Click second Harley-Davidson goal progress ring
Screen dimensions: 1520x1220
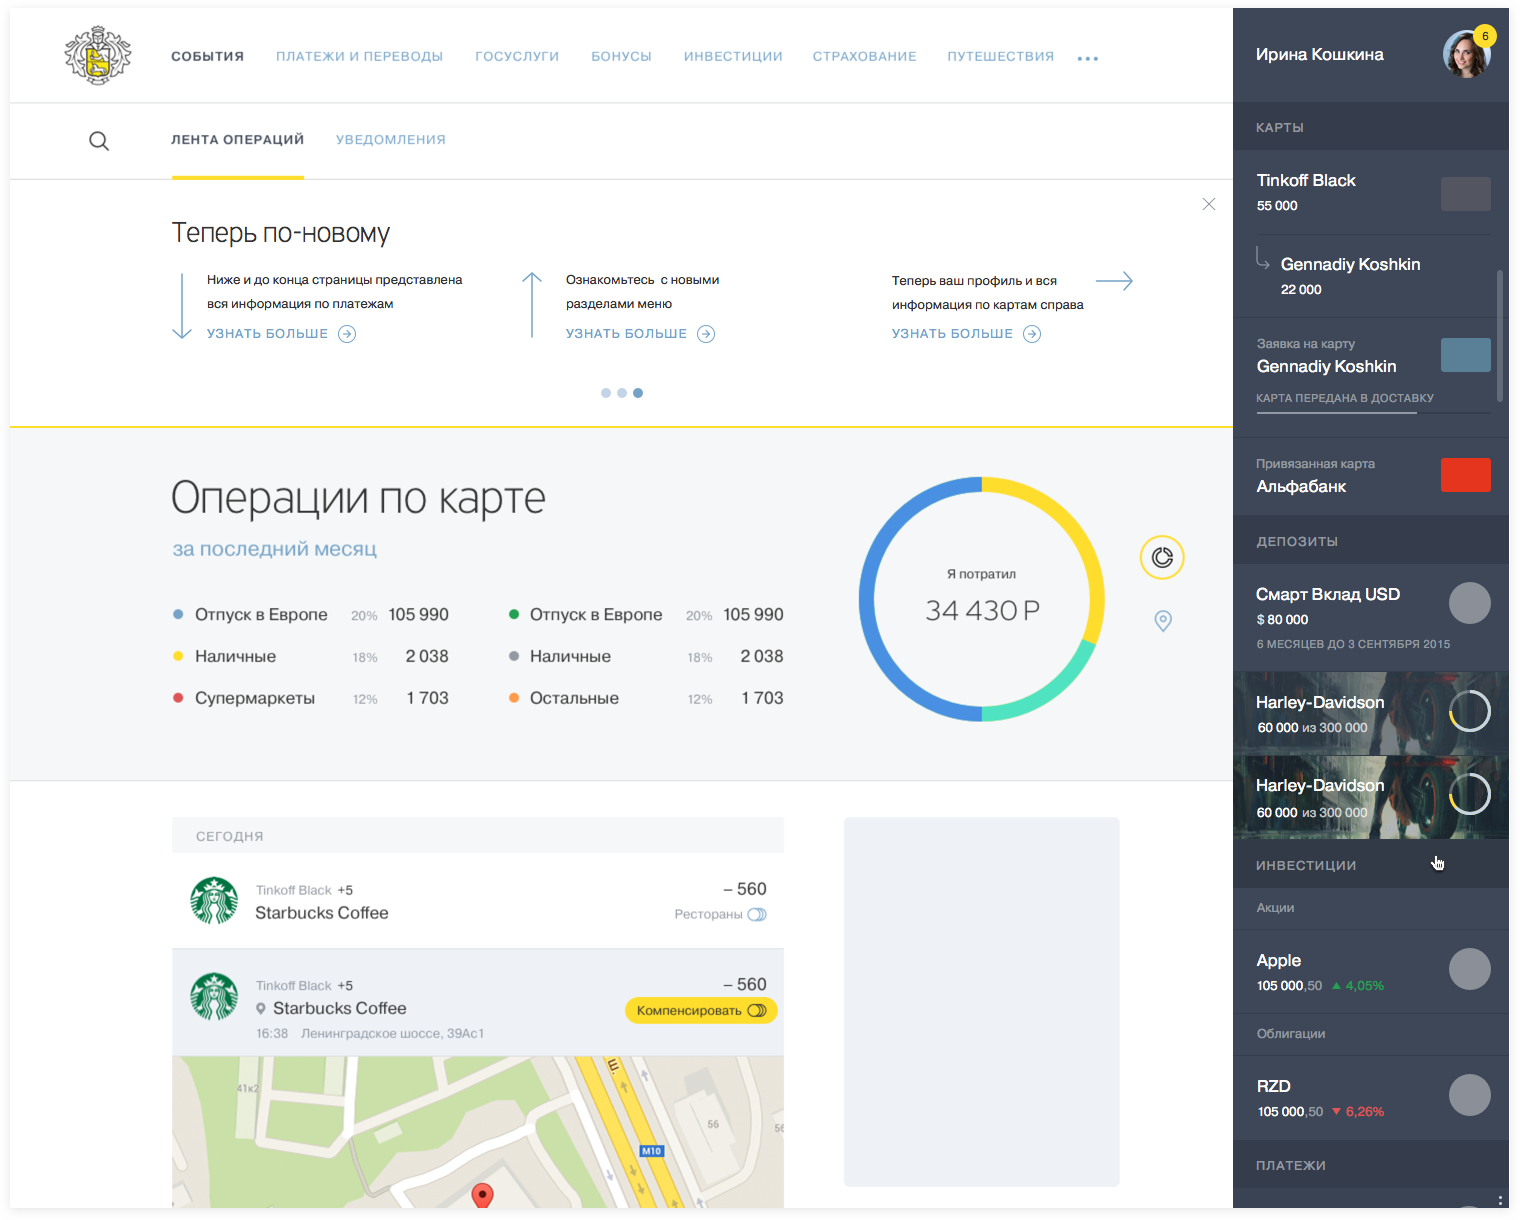tap(1470, 795)
